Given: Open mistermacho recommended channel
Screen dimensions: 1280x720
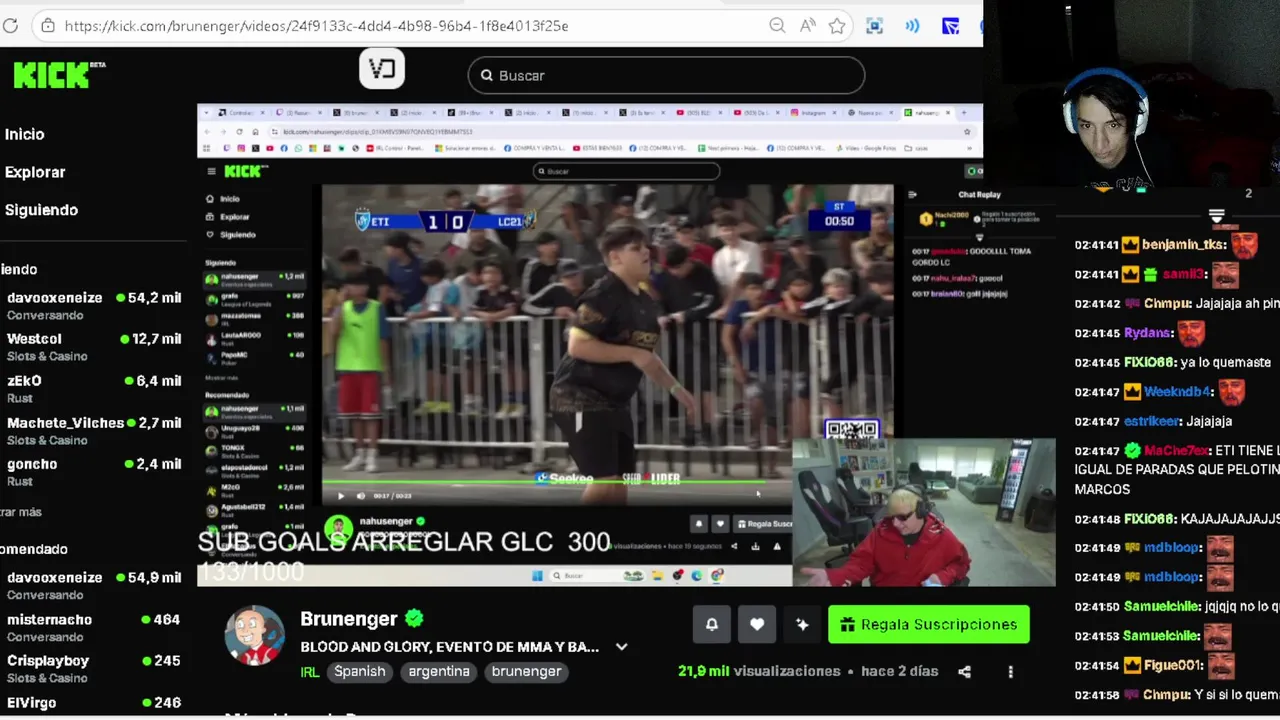Looking at the screenshot, I should click(x=92, y=627).
